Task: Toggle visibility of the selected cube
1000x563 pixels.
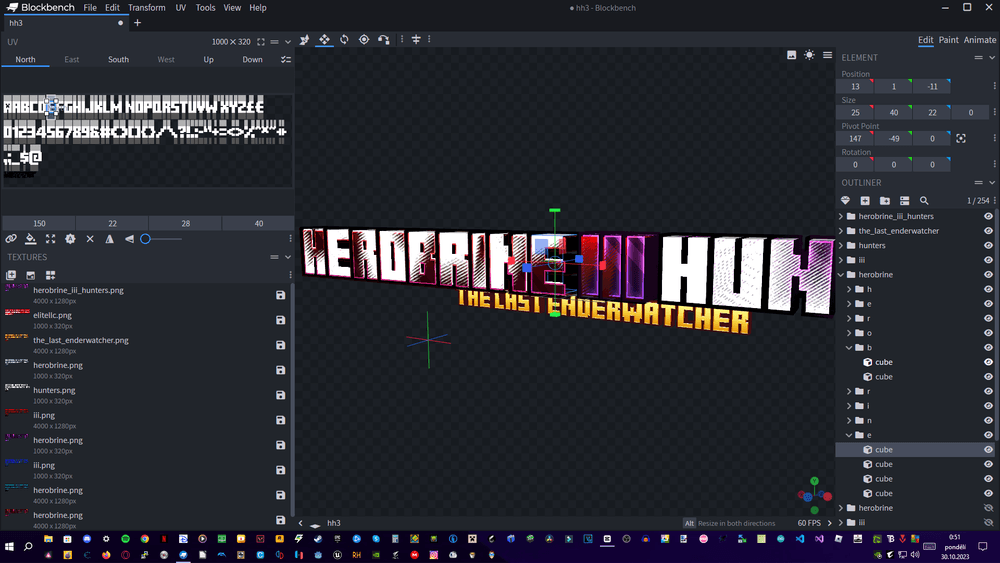Action: 988,450
